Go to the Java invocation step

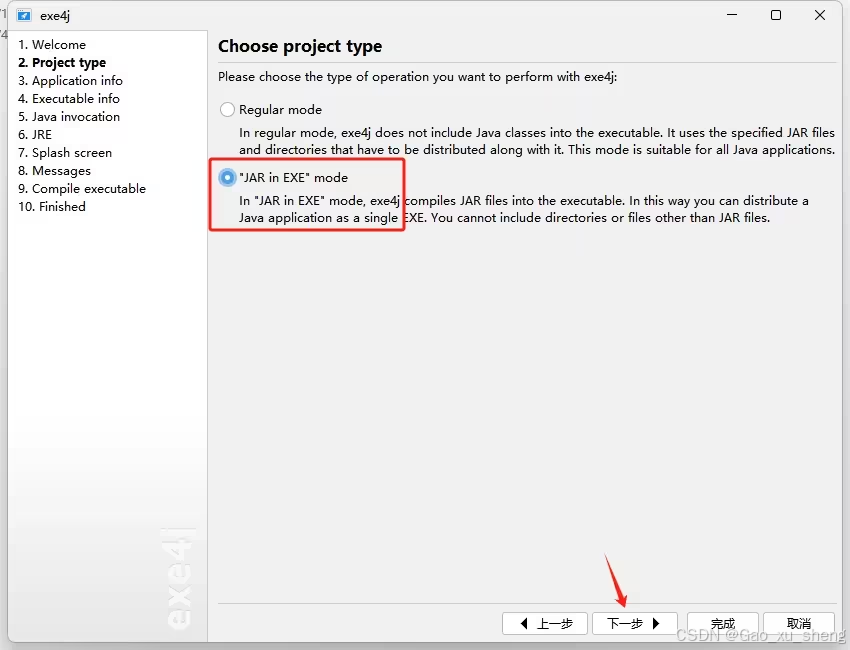[69, 117]
